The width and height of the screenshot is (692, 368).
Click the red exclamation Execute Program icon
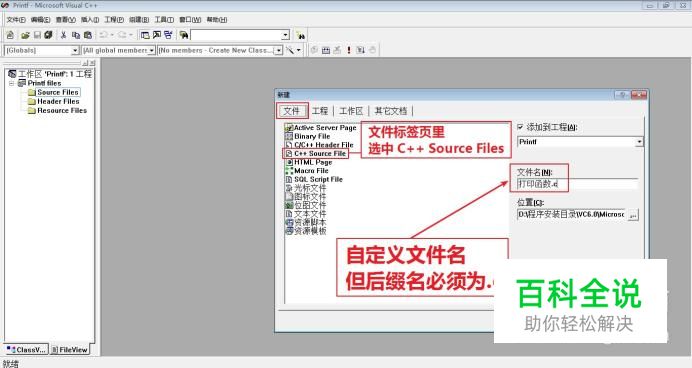pyautogui.click(x=349, y=50)
